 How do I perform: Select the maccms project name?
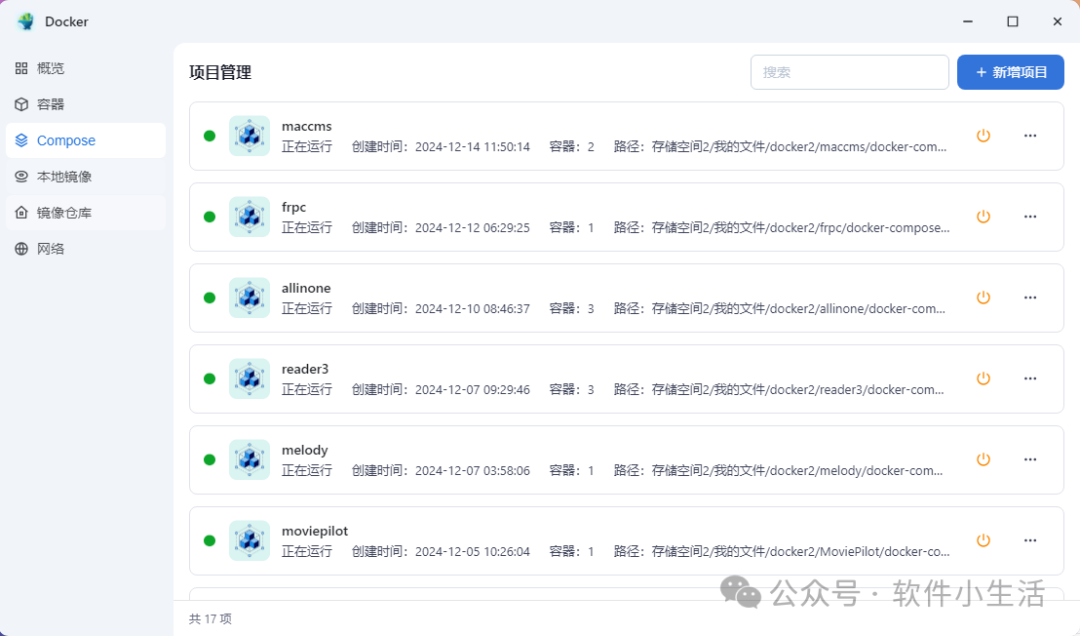tap(307, 126)
